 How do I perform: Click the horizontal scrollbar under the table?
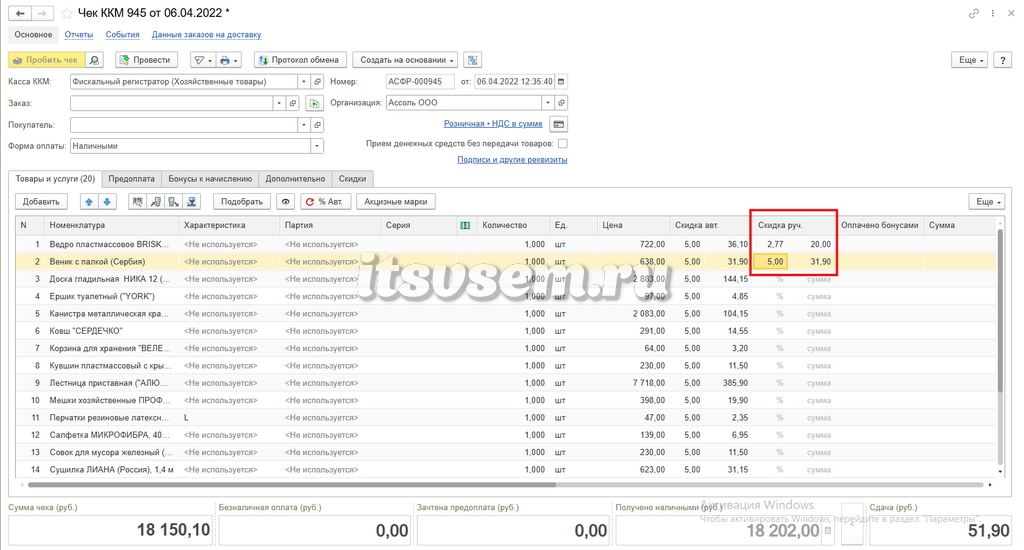(292, 485)
